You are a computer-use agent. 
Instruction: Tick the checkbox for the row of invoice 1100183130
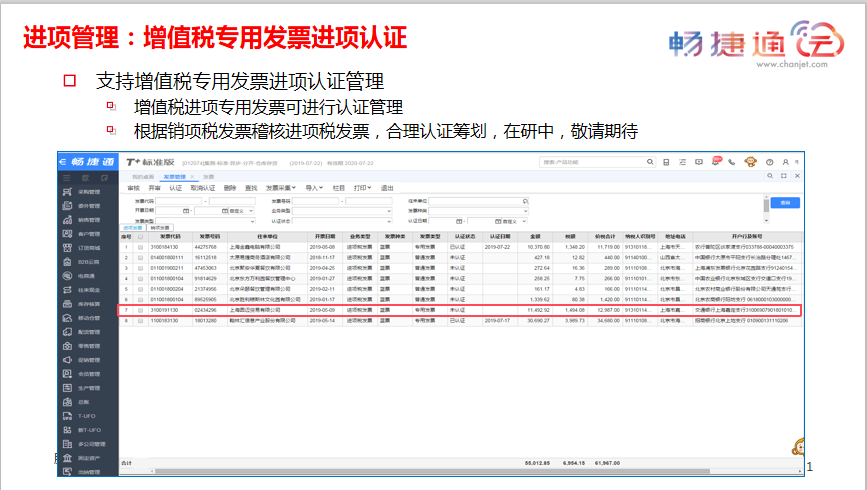pyautogui.click(x=140, y=321)
